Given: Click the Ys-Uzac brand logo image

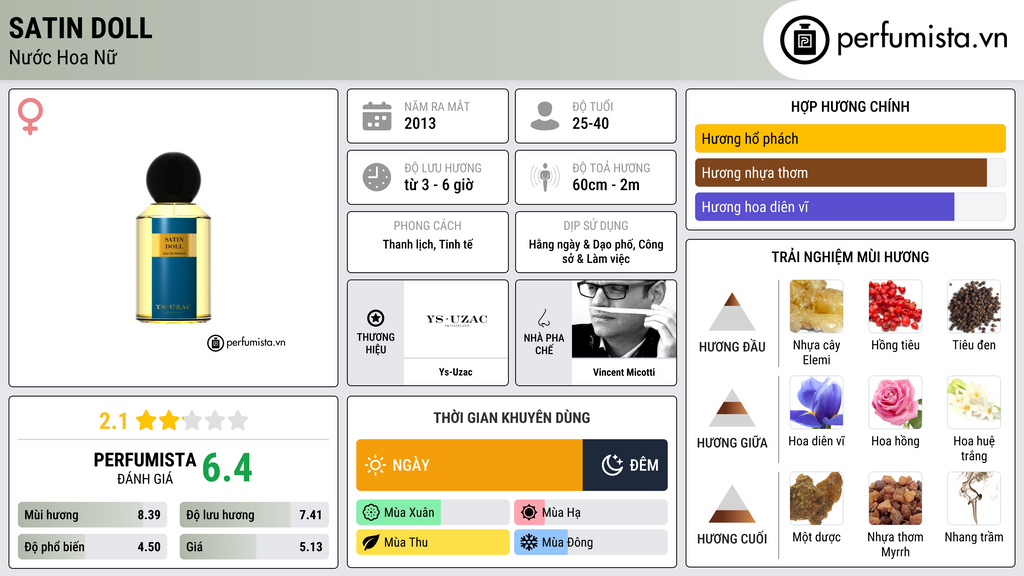Looking at the screenshot, I should point(456,319).
